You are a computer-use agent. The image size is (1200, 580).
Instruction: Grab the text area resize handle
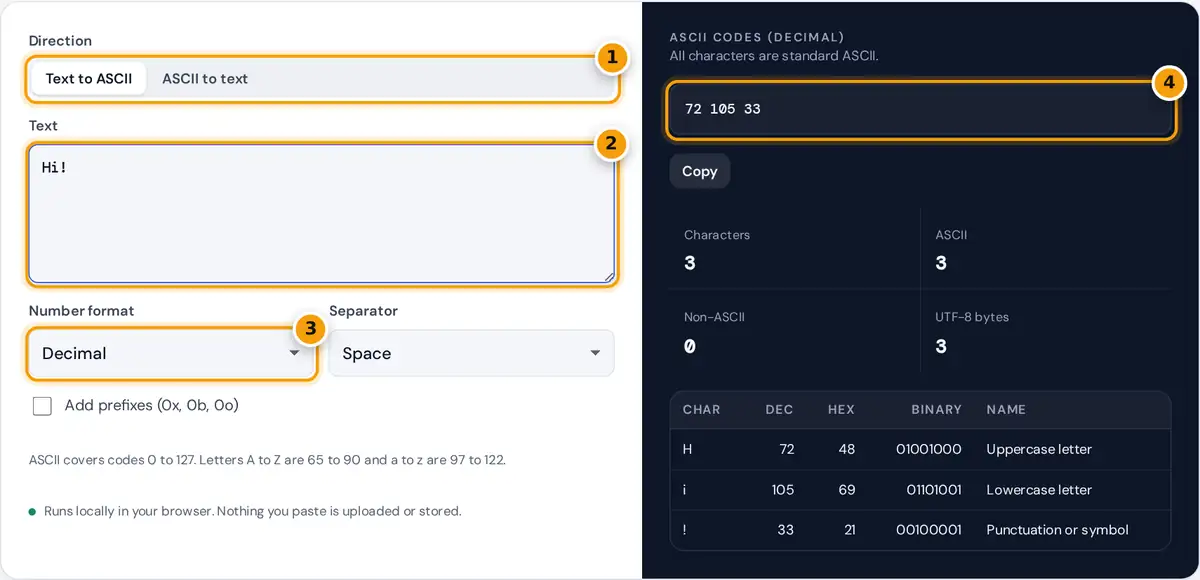tap(608, 276)
